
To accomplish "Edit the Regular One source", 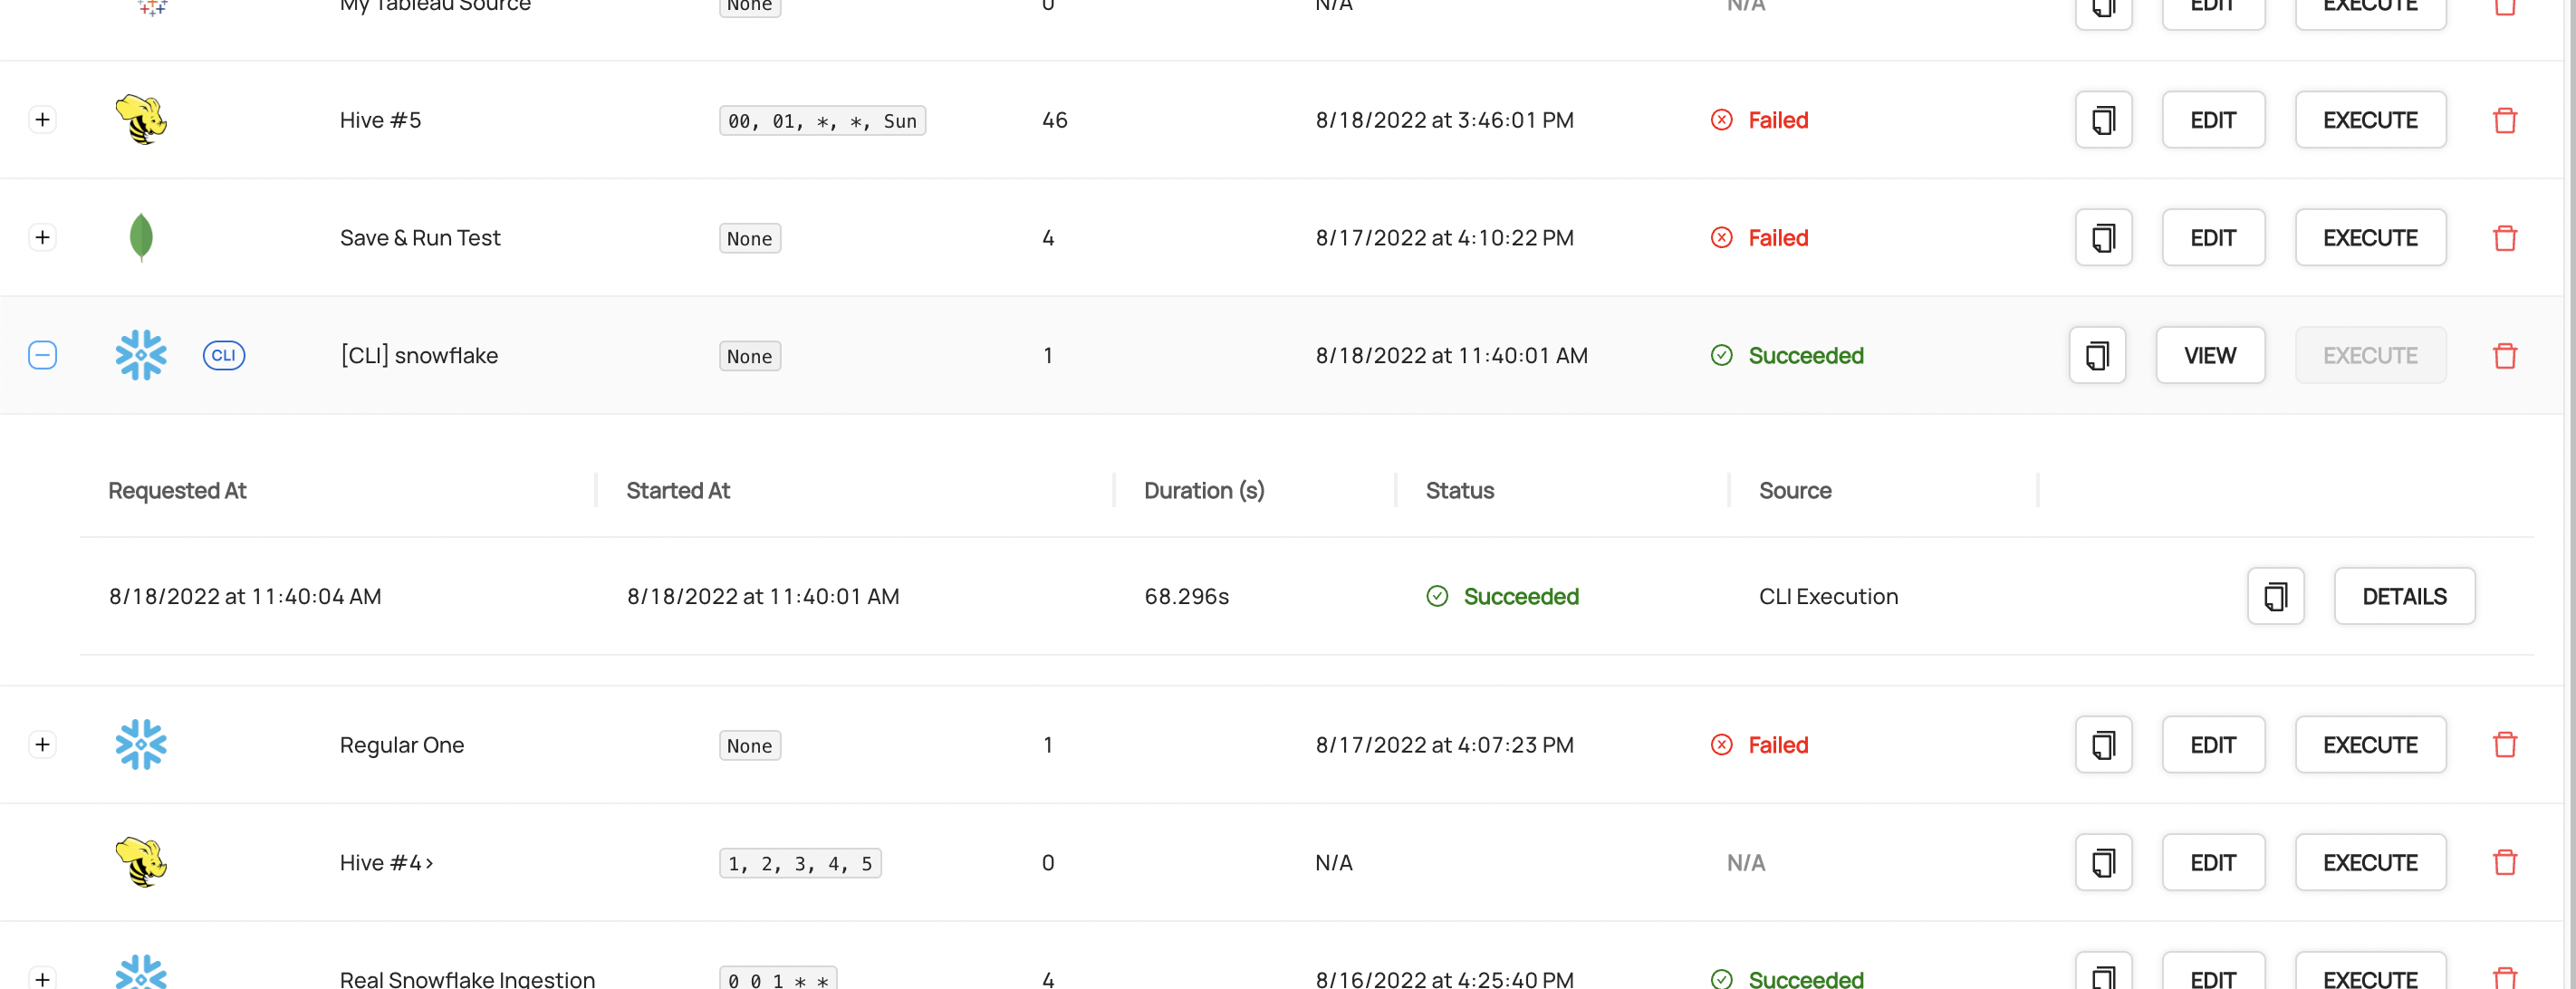I will coord(2212,744).
